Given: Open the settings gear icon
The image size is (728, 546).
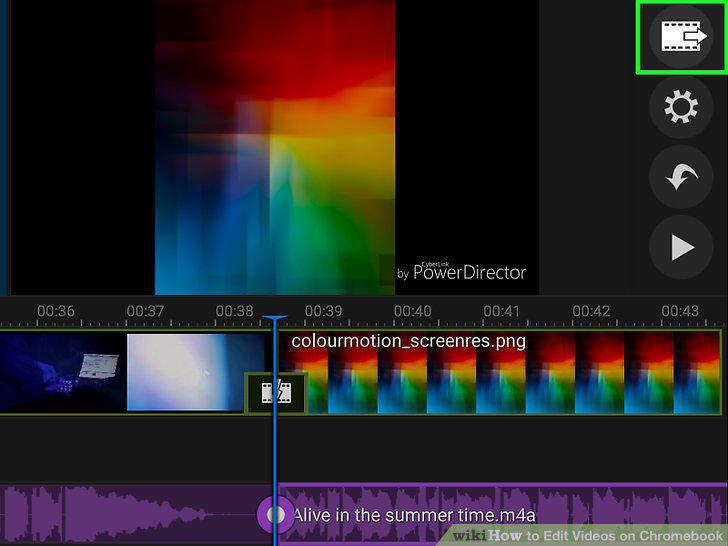Looking at the screenshot, I should coord(681,107).
